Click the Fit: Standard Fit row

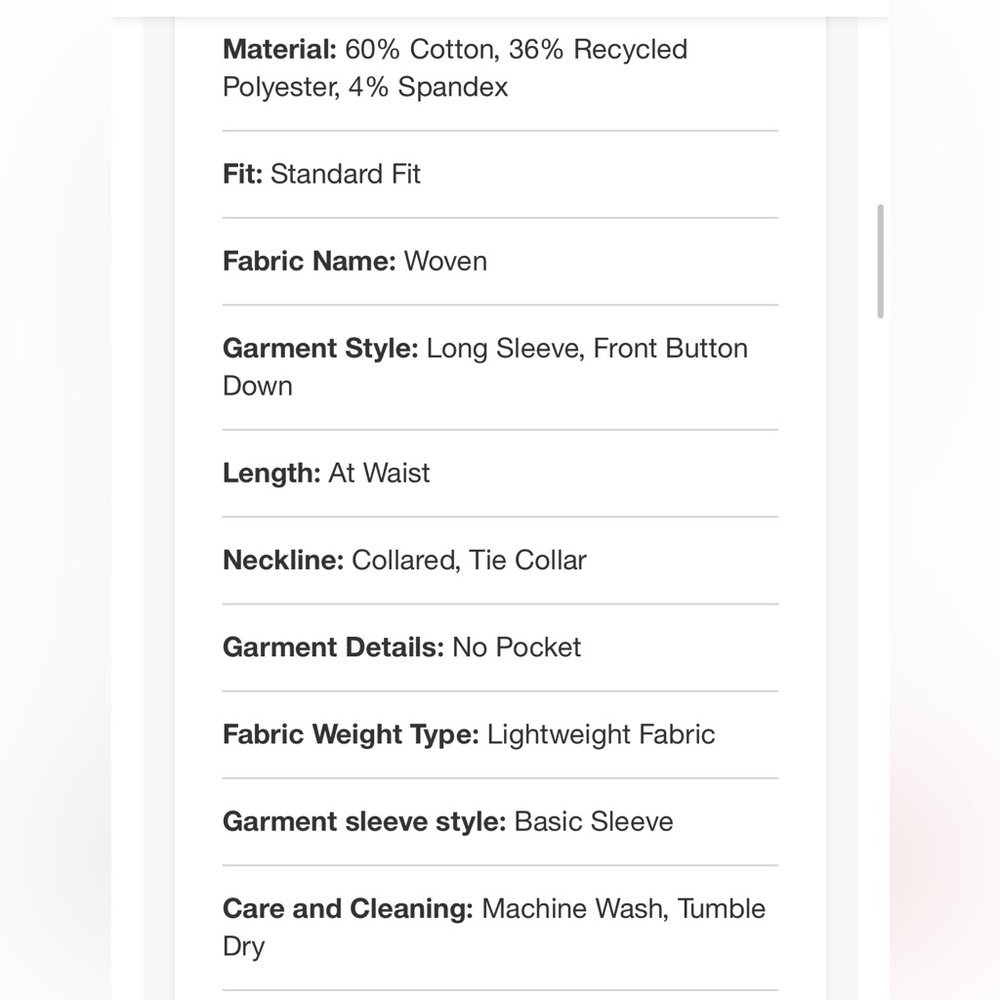[500, 174]
